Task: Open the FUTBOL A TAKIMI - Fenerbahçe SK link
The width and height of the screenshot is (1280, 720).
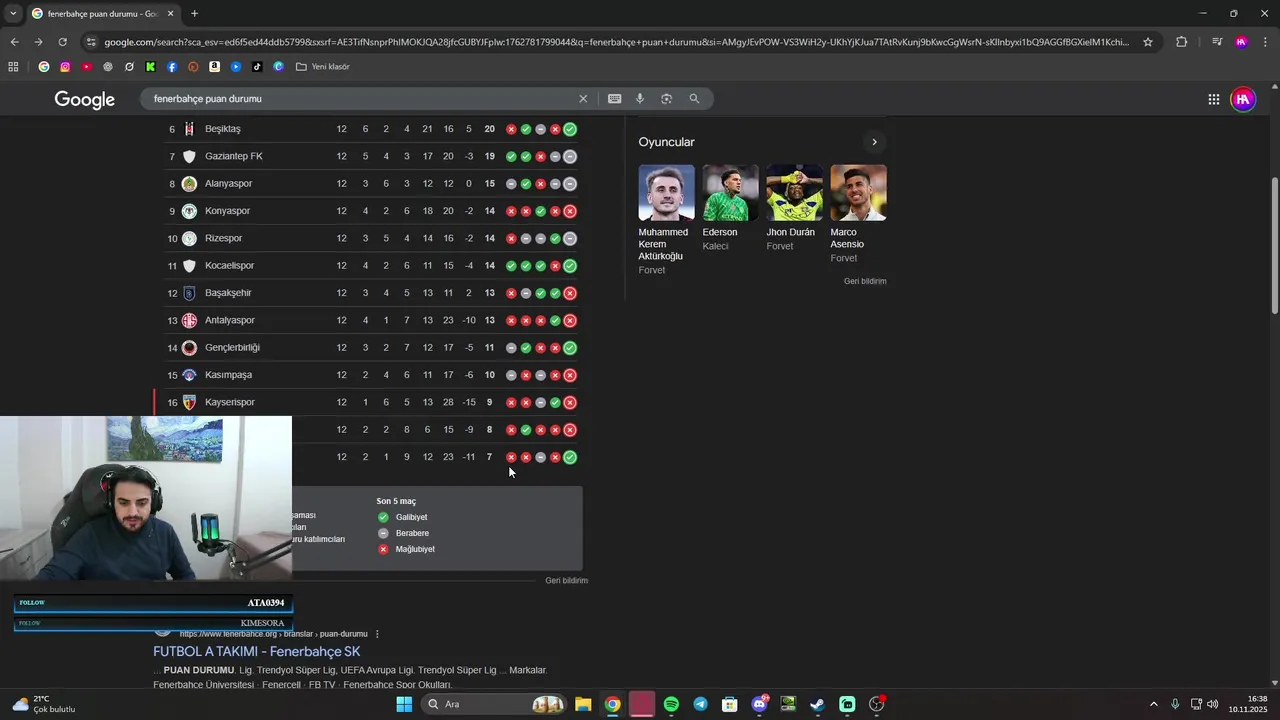Action: click(x=257, y=651)
